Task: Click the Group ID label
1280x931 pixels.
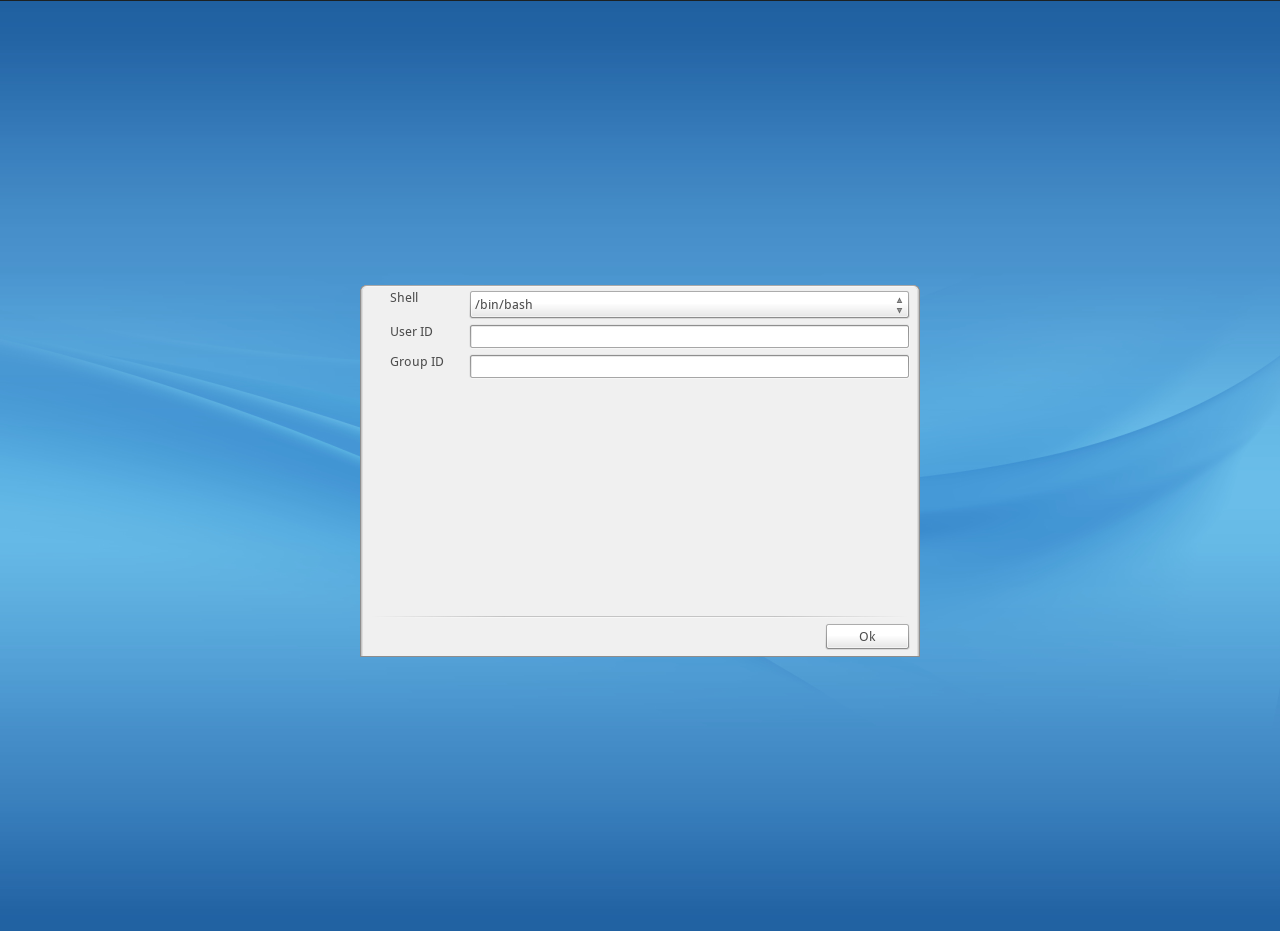Action: click(x=417, y=361)
